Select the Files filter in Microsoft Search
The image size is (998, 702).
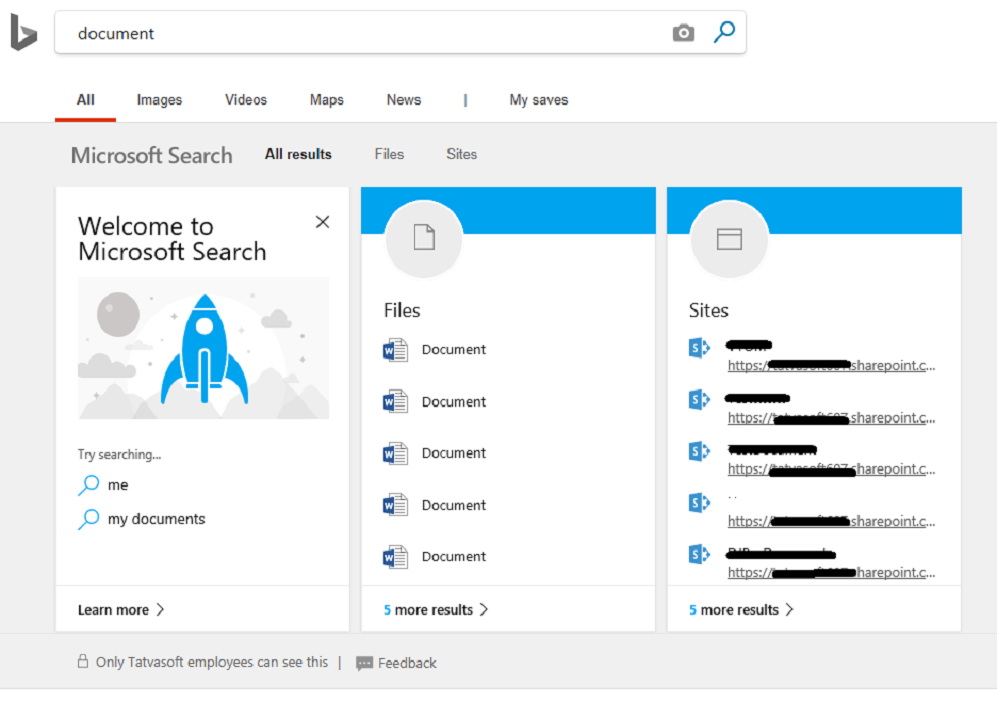pyautogui.click(x=389, y=154)
